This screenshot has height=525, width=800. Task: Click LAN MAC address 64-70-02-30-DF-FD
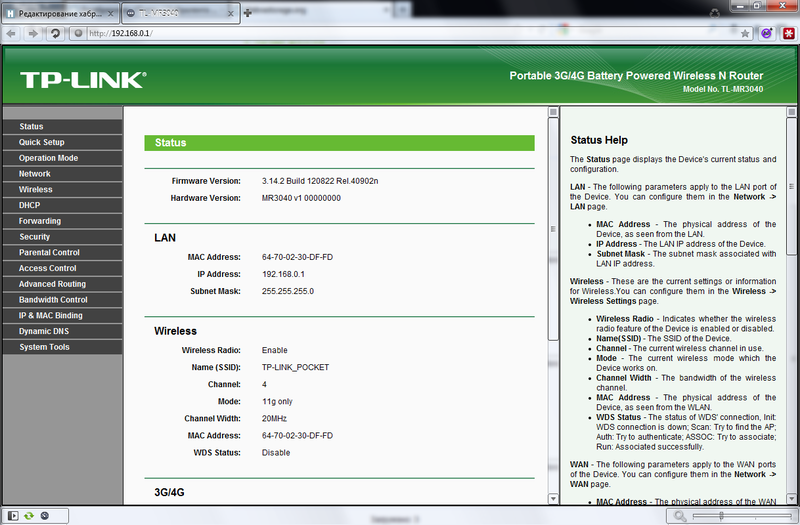[x=297, y=257]
